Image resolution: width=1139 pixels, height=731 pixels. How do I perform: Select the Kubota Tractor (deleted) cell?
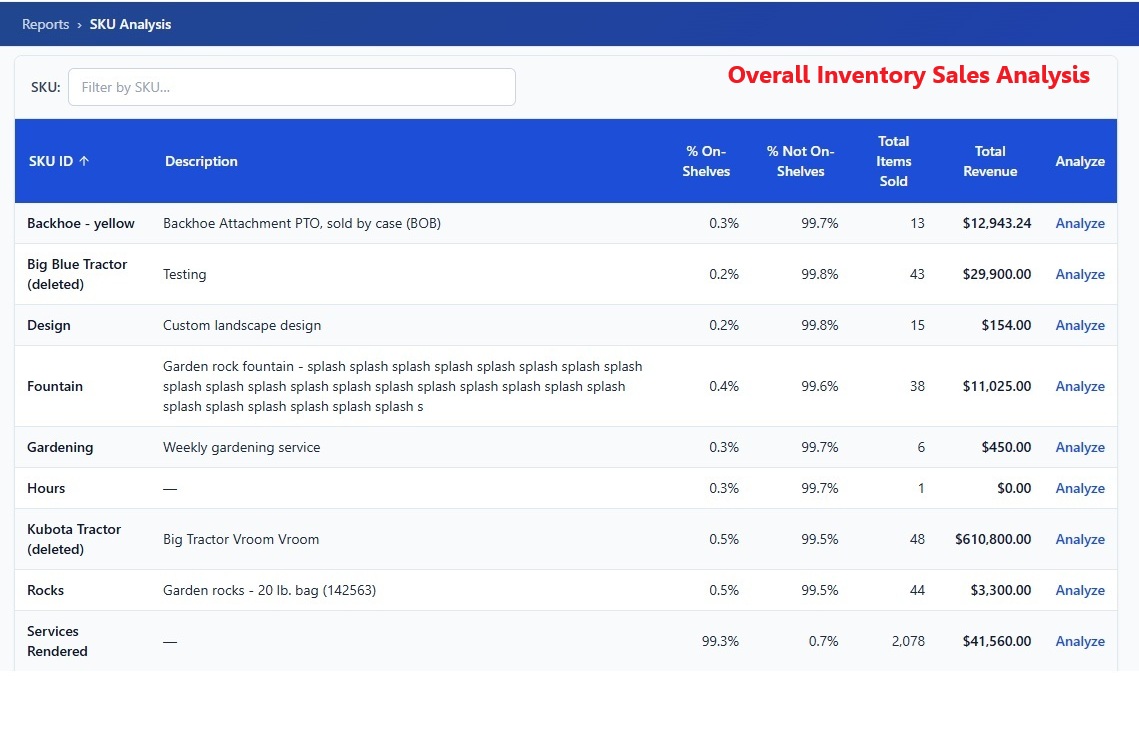(x=74, y=539)
